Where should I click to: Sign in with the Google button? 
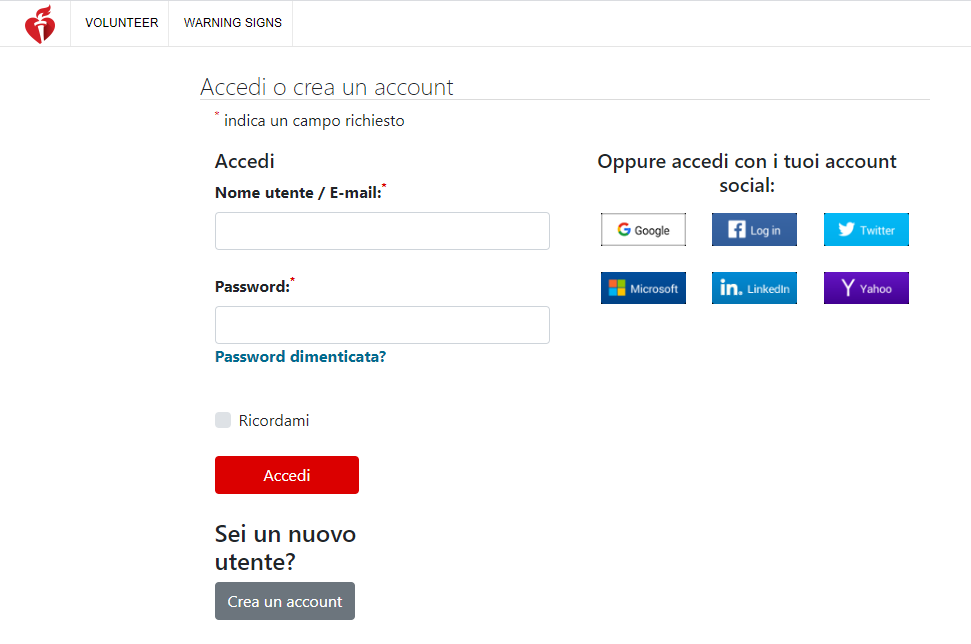(643, 230)
